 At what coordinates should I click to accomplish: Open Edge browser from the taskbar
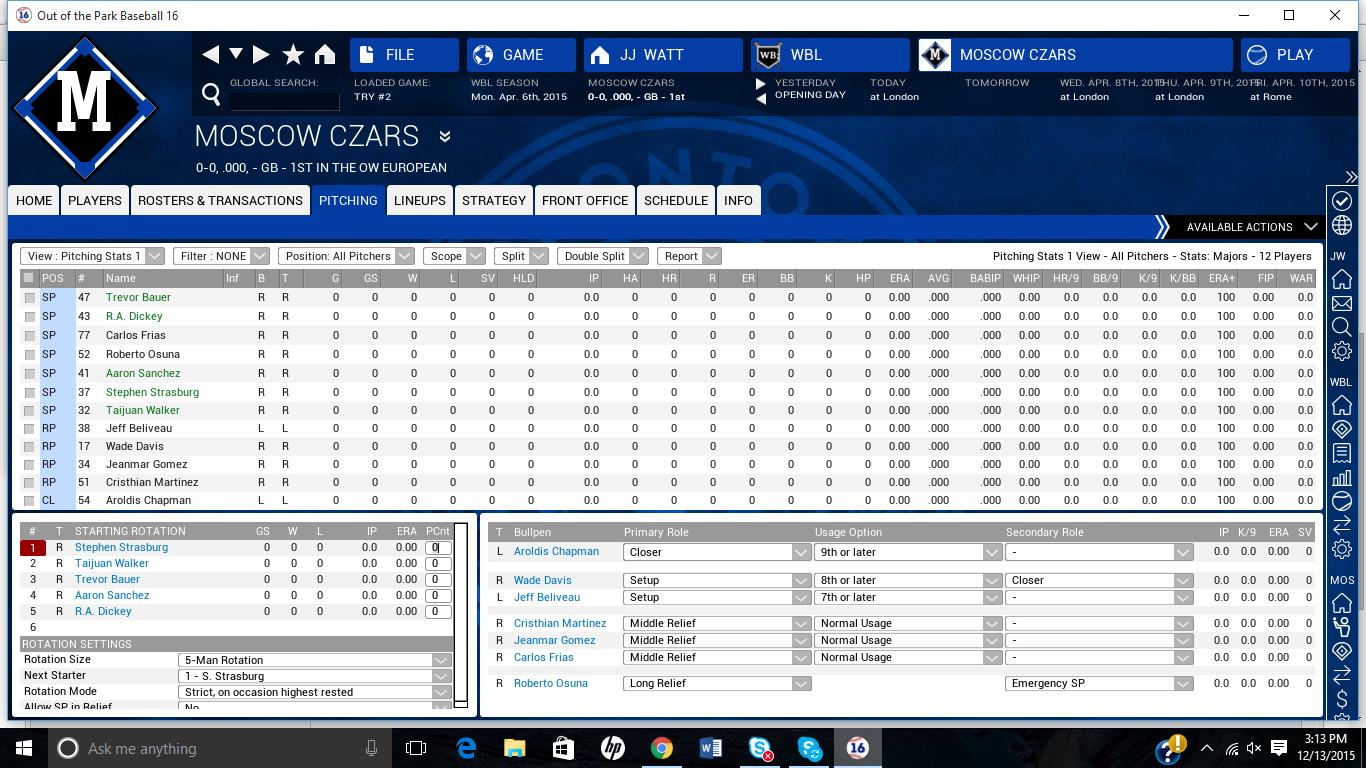pos(466,748)
